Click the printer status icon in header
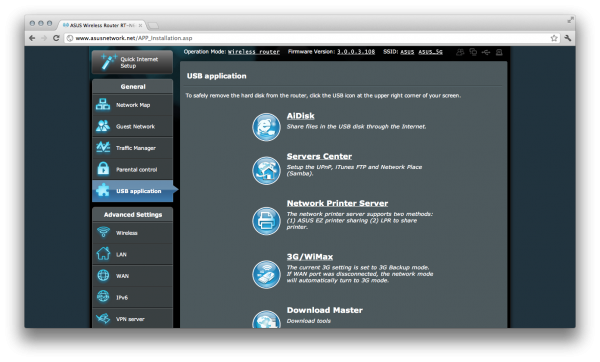The image size is (600, 362). click(499, 52)
